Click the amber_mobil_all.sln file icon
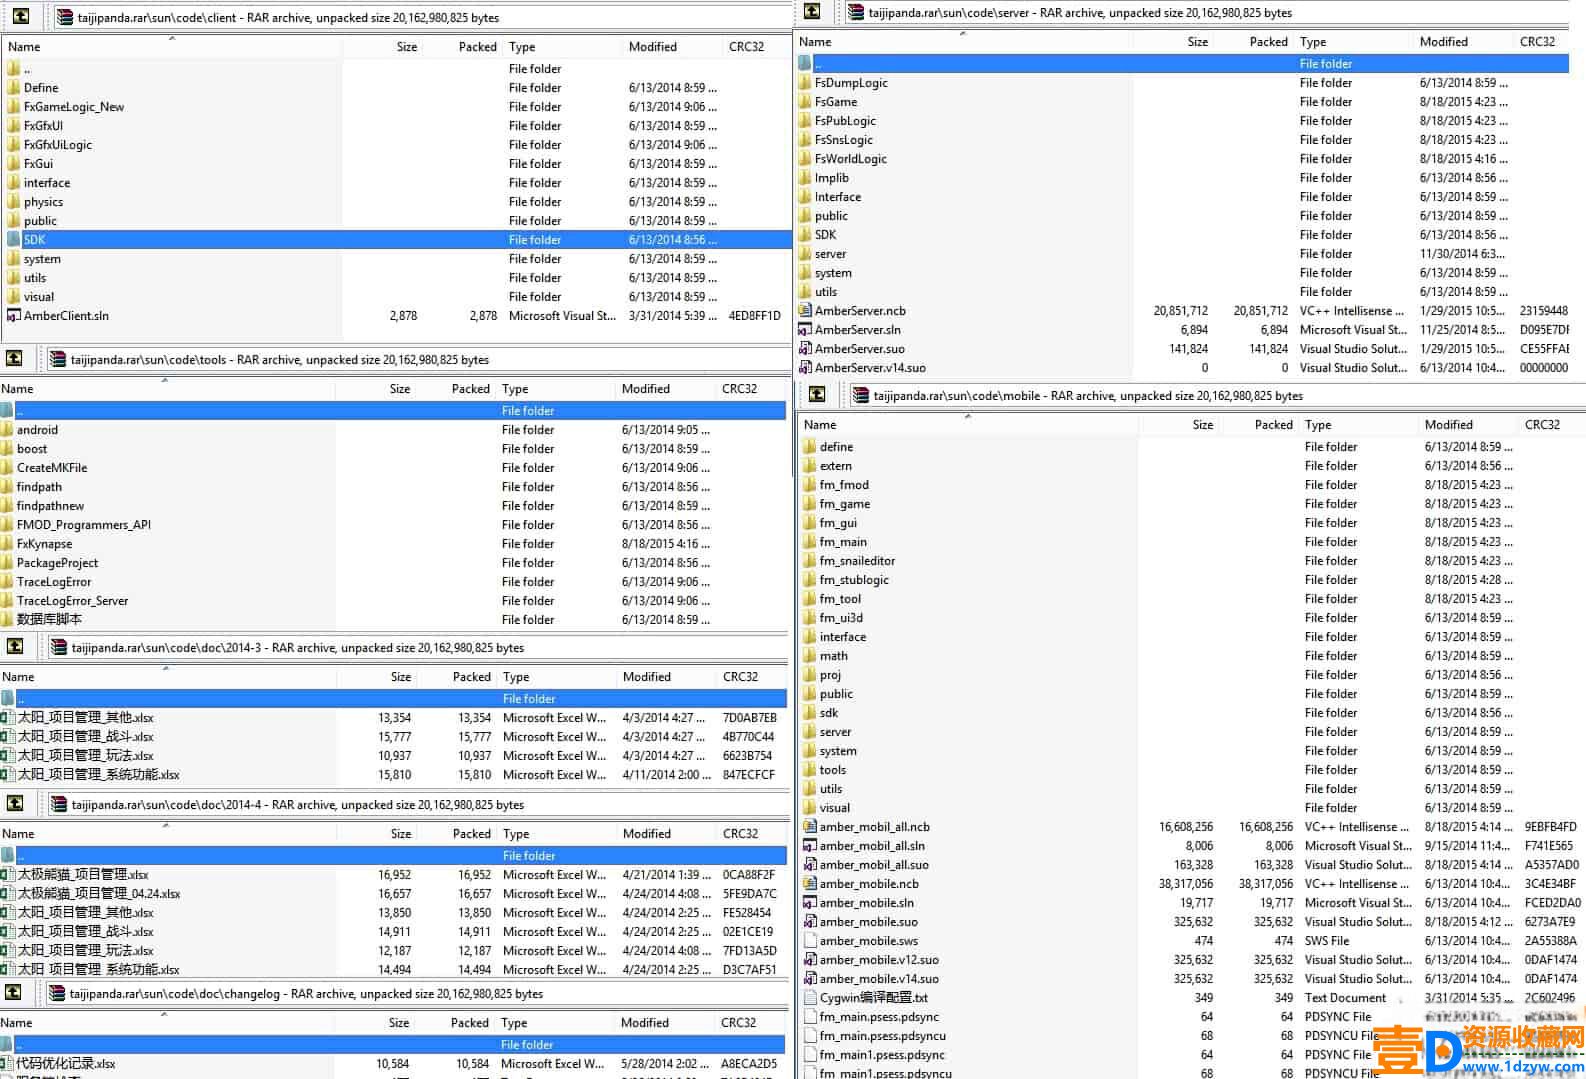1586x1079 pixels. pyautogui.click(x=810, y=845)
